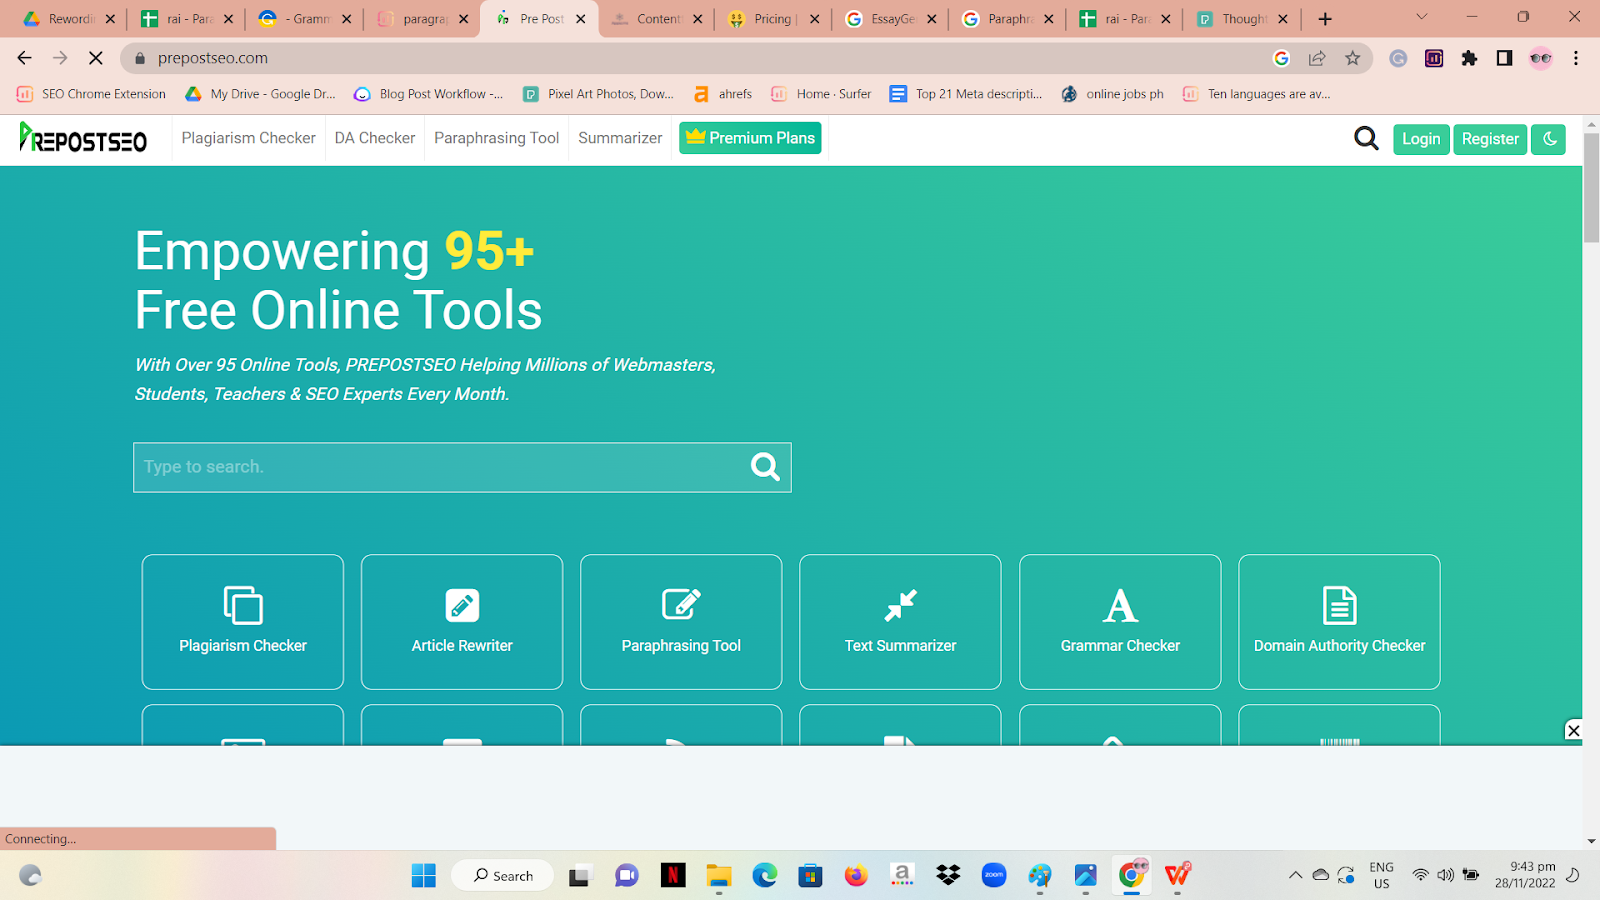Click the magnifier icon in the site header
This screenshot has height=900, width=1600.
[x=1366, y=138]
